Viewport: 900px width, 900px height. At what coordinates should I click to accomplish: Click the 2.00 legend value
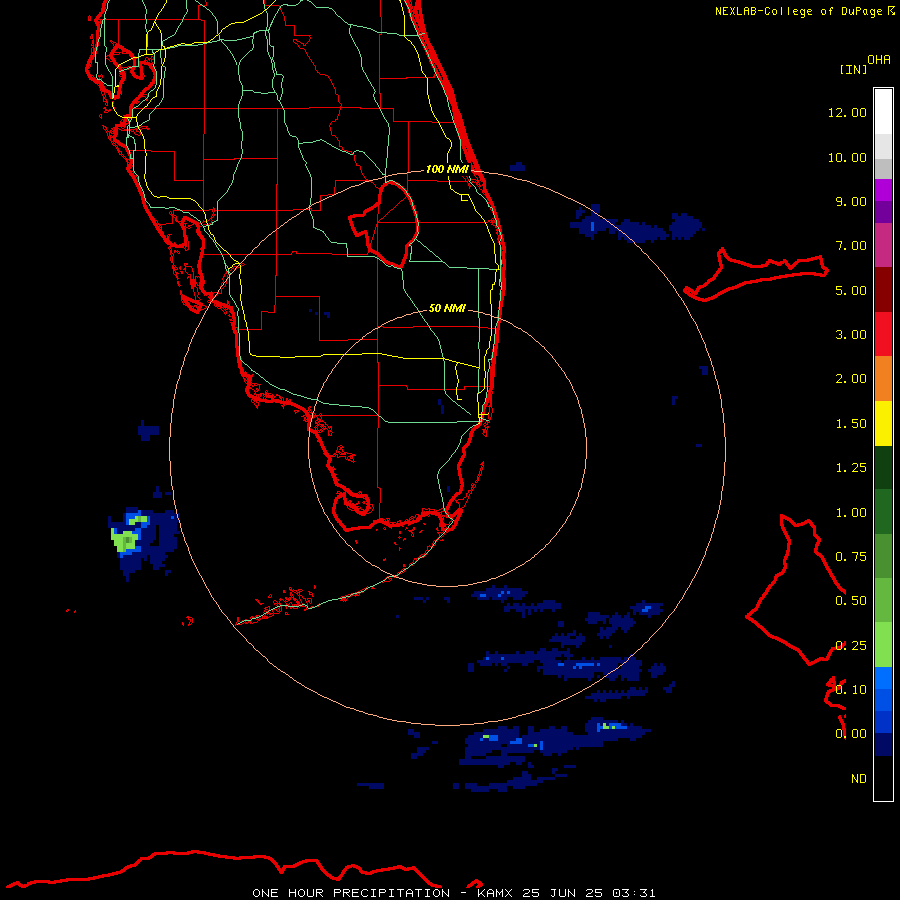[851, 379]
